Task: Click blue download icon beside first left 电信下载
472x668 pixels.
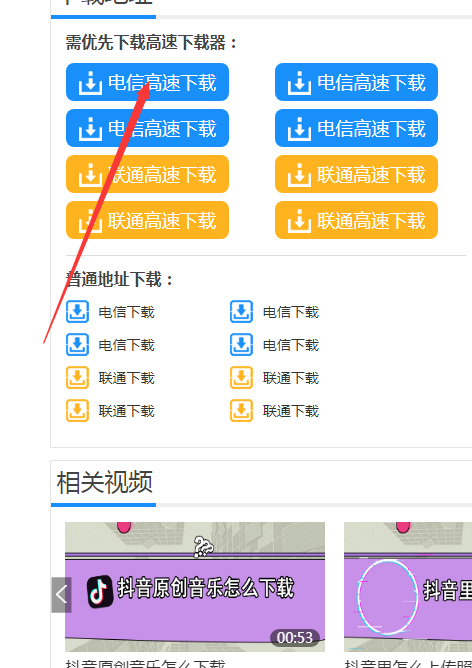Action: (x=77, y=312)
